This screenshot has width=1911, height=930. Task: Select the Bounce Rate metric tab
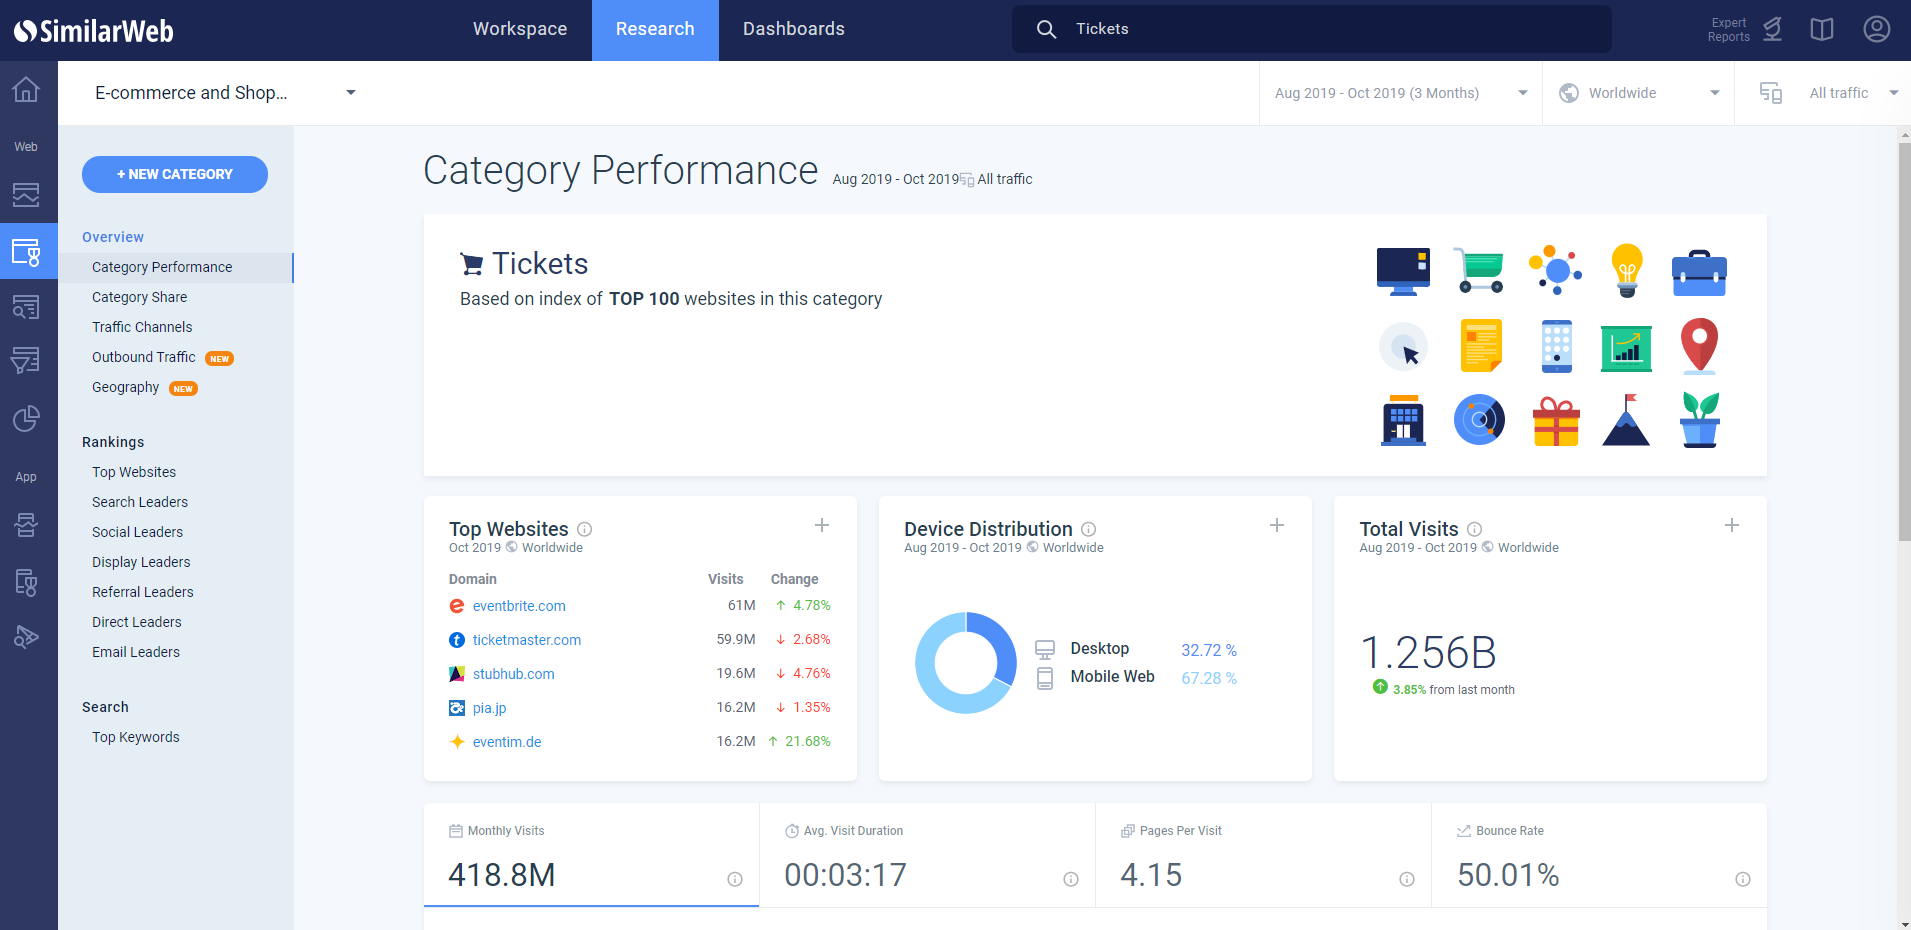point(1599,855)
